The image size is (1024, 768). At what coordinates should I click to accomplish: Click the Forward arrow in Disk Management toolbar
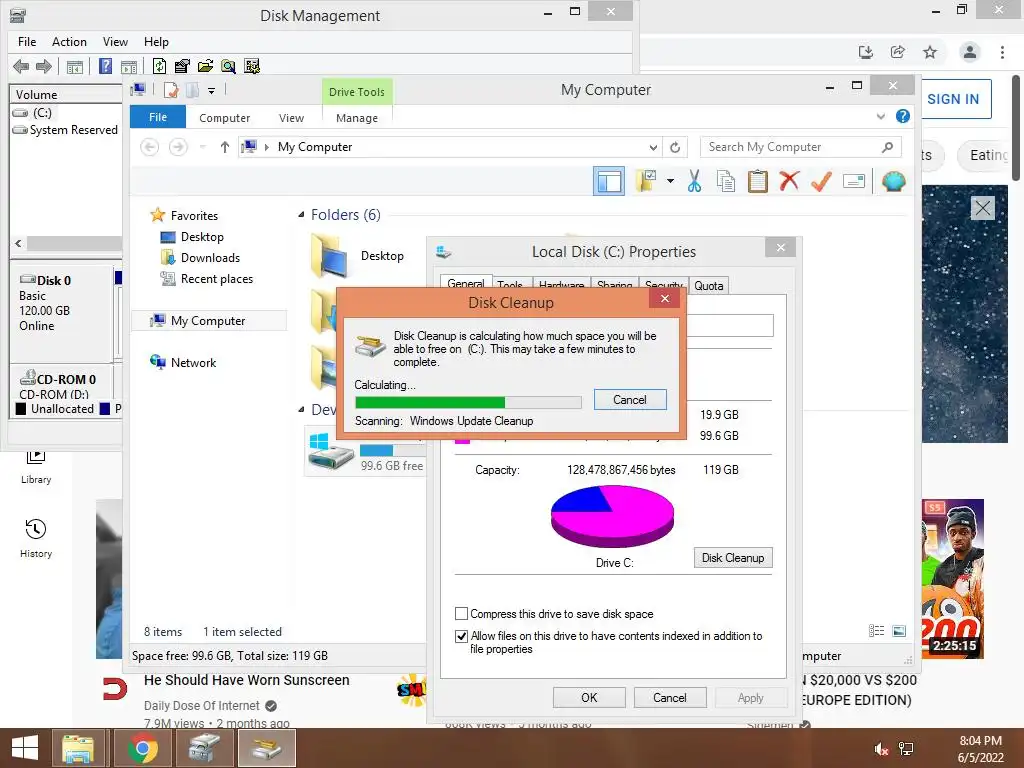click(x=44, y=66)
